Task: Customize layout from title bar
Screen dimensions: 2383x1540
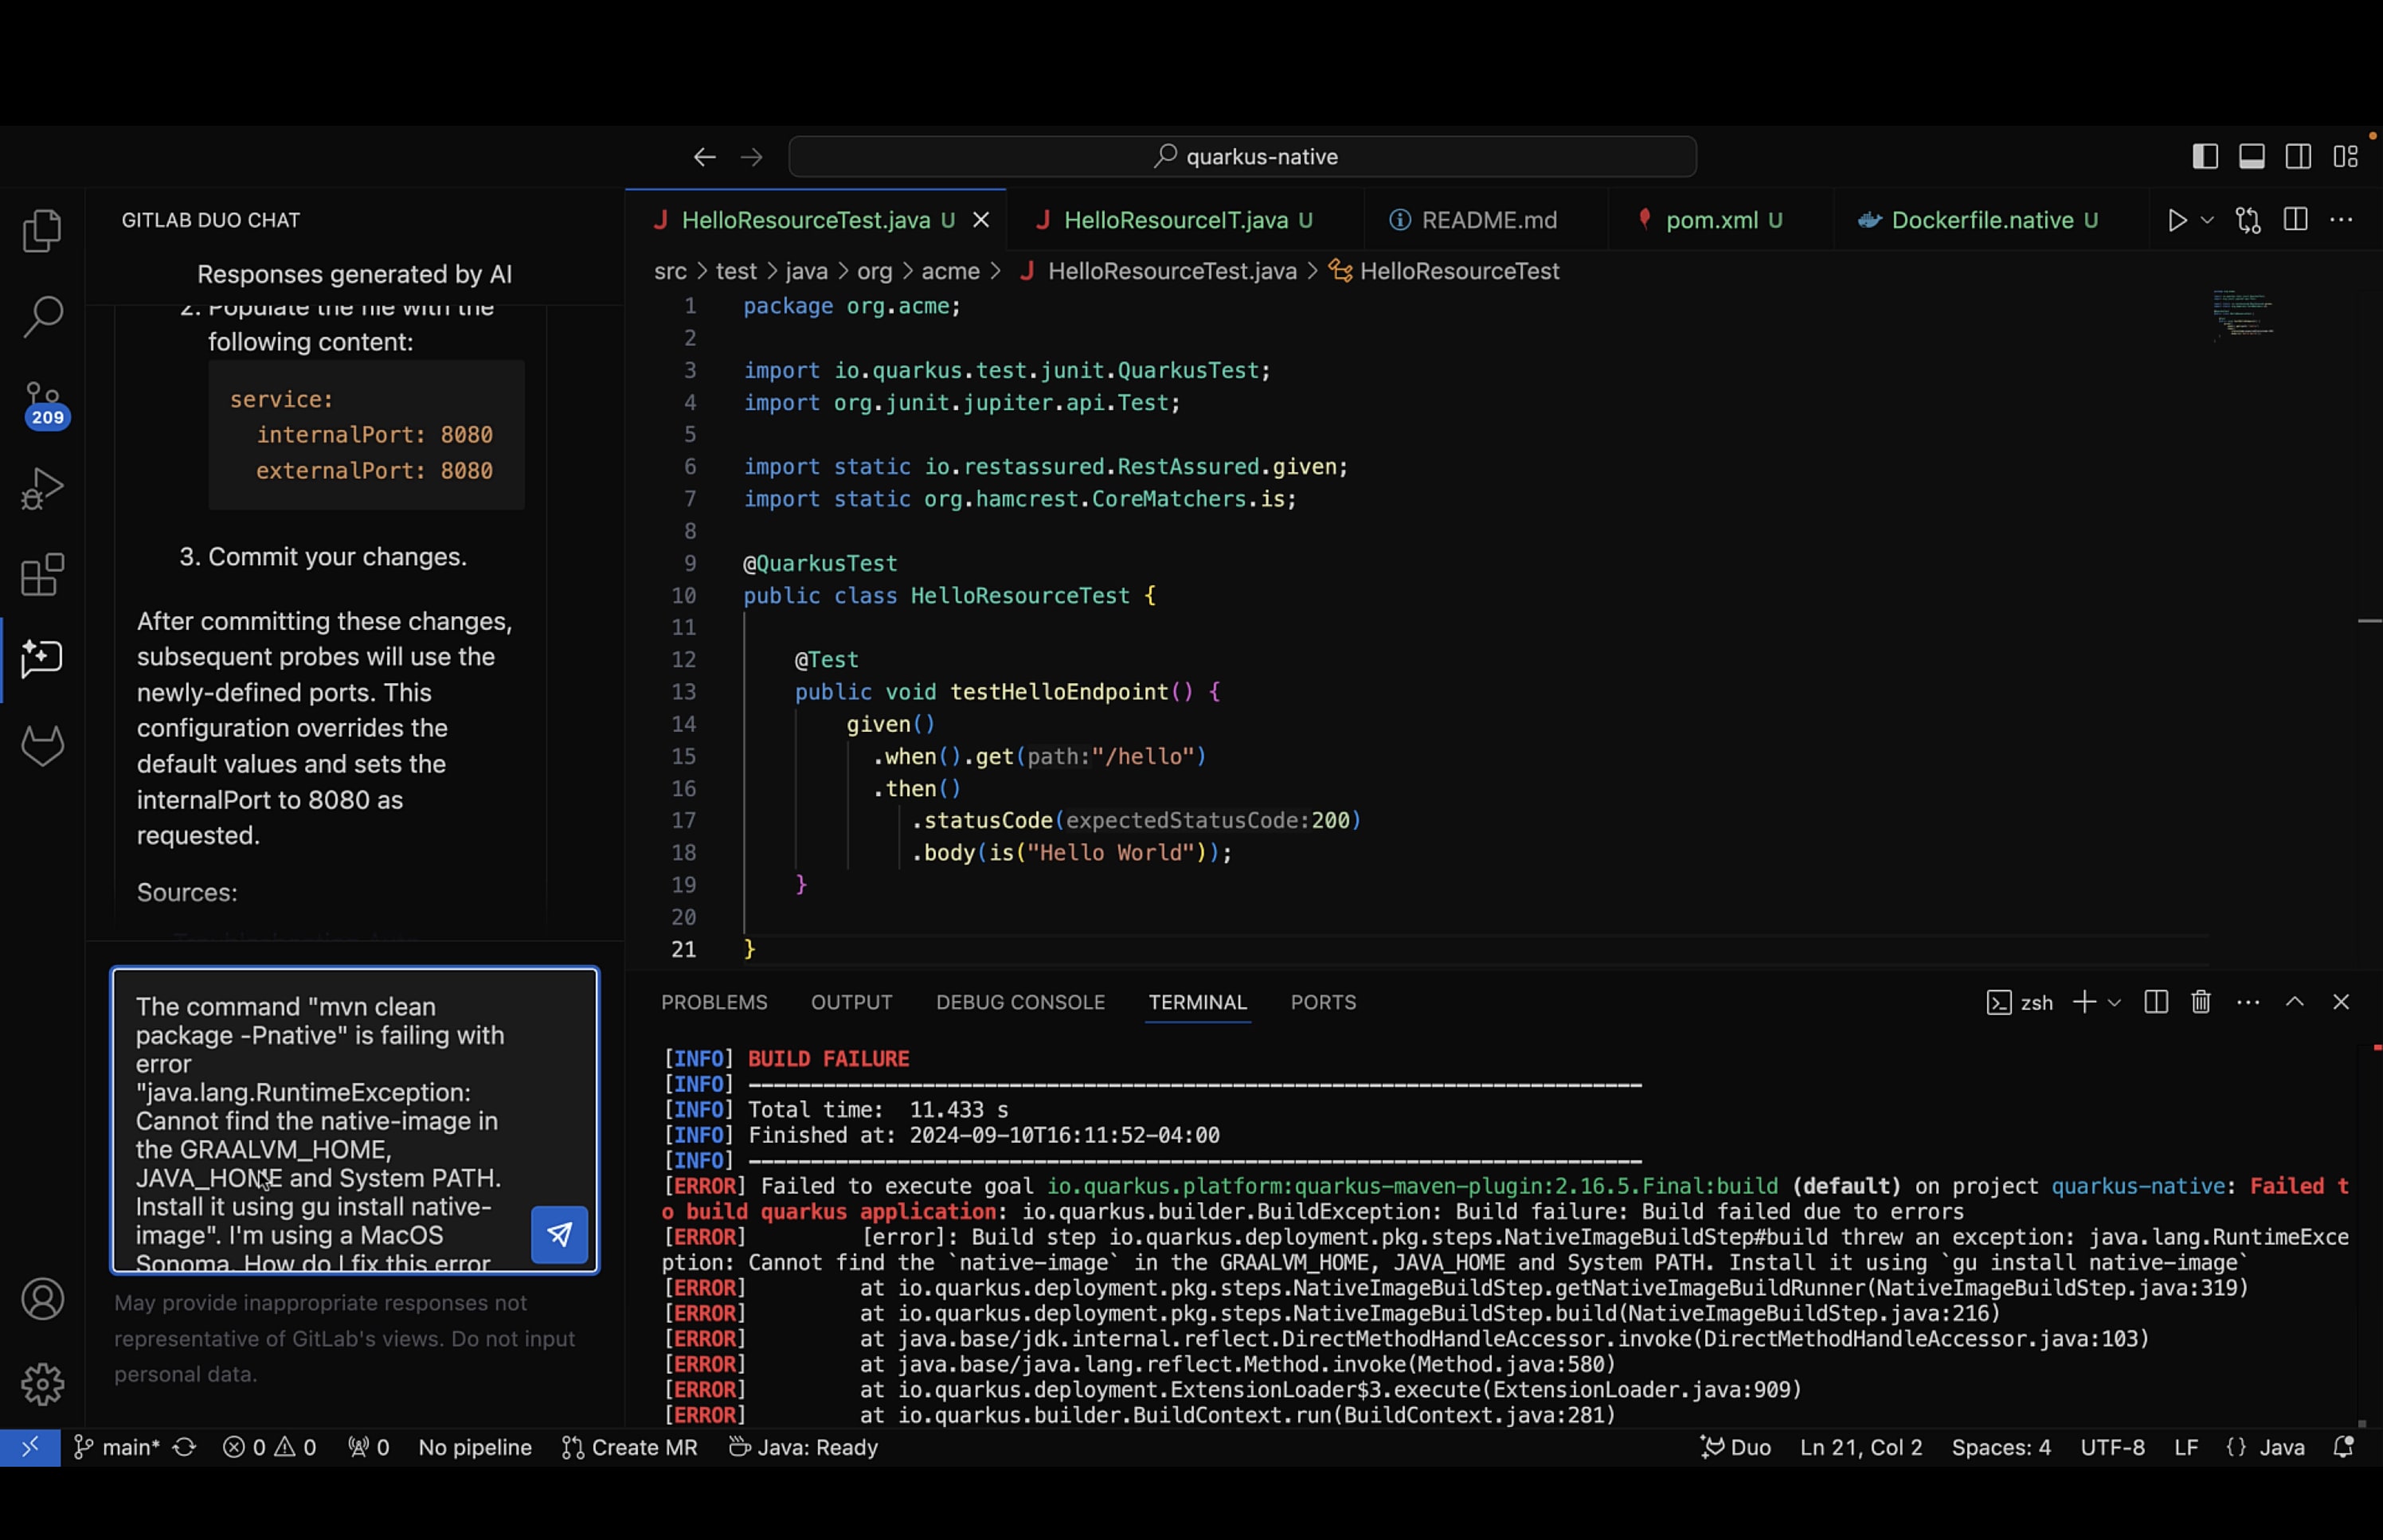Action: tap(2345, 157)
